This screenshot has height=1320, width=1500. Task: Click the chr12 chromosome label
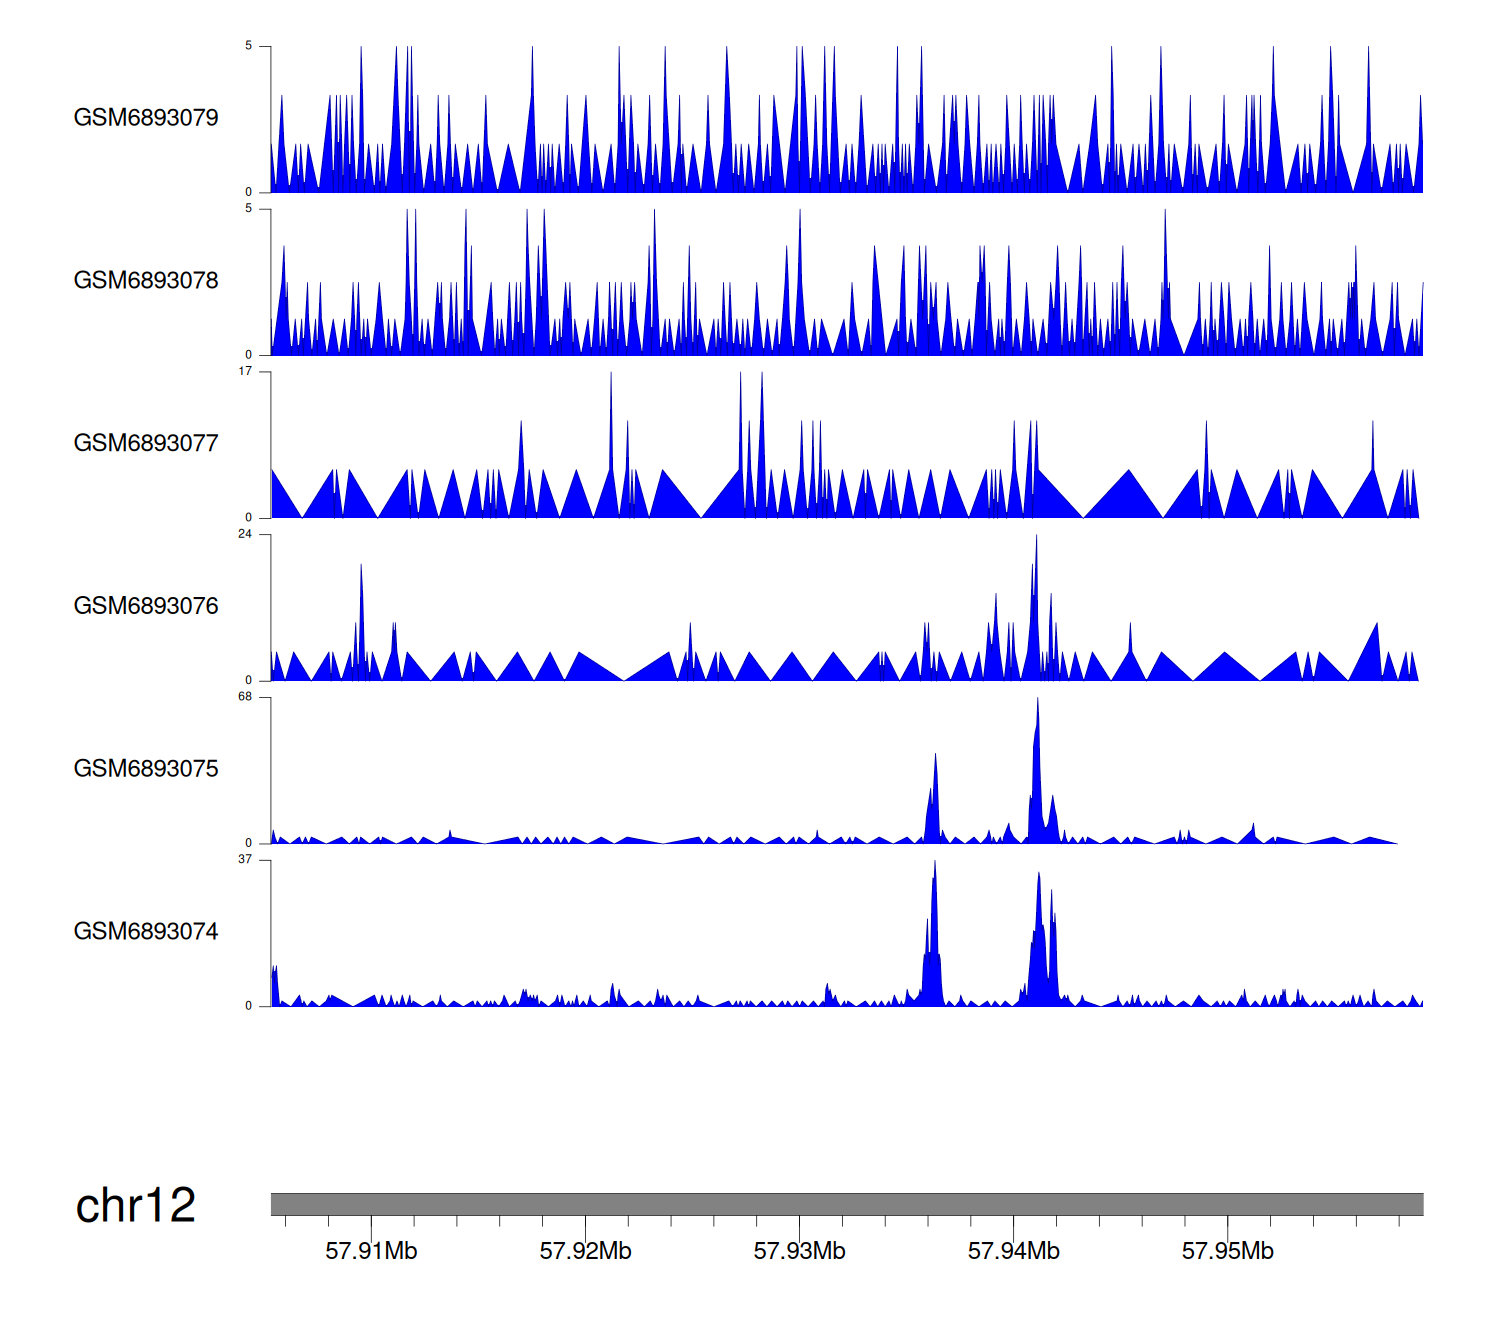pyautogui.click(x=136, y=1206)
